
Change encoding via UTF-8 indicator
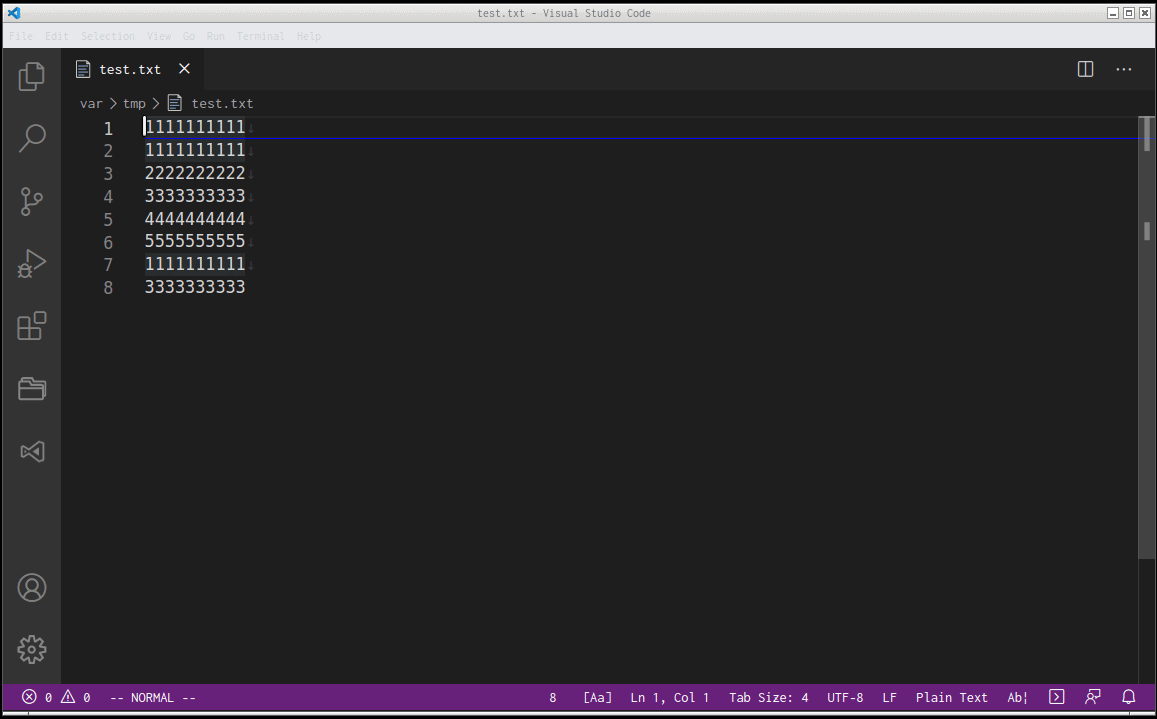[844, 697]
